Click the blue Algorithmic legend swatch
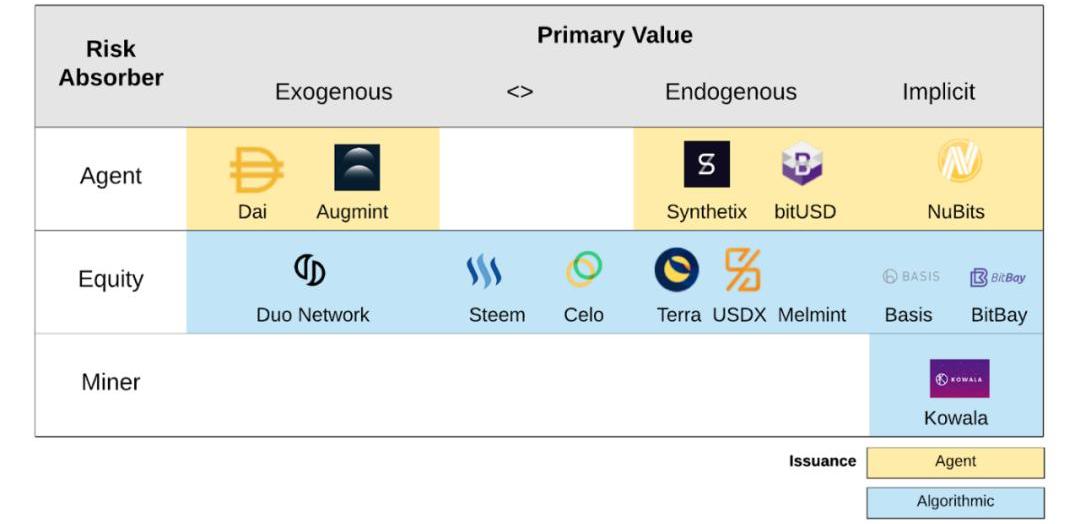 955,503
